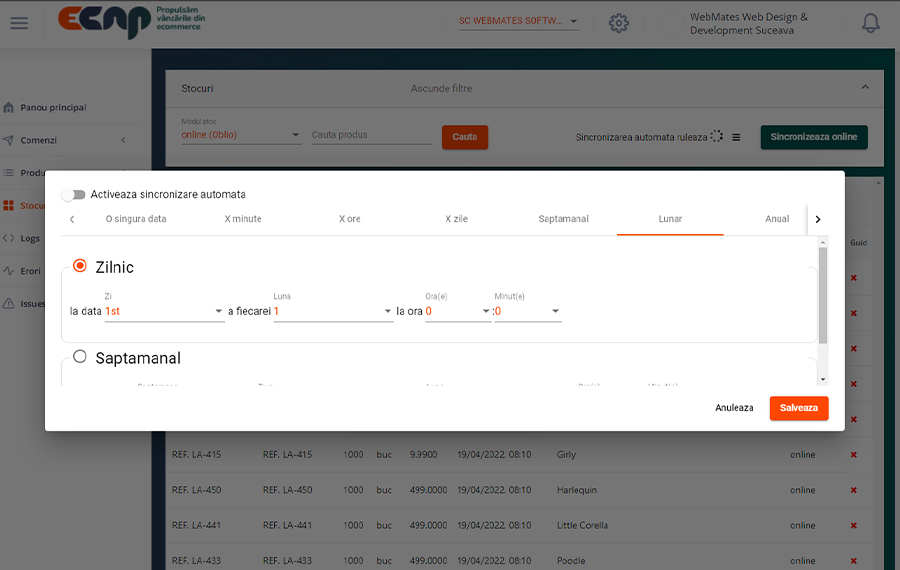Click the dialog's vertical scrollbar
The width and height of the screenshot is (900, 570).
pyautogui.click(x=823, y=295)
